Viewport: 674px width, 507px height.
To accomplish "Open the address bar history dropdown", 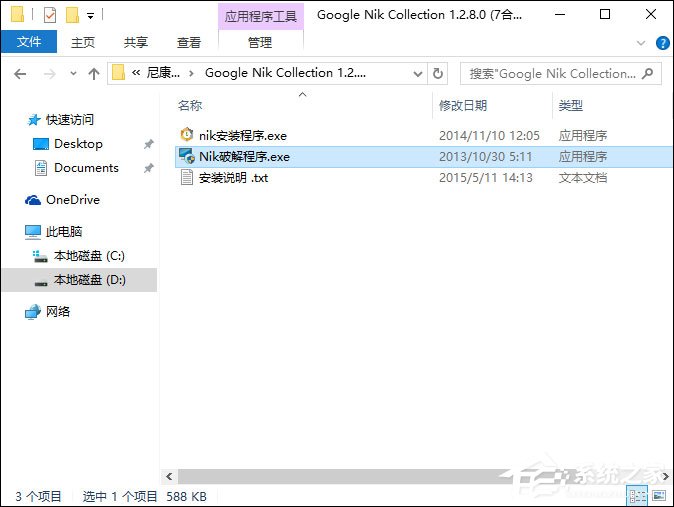I will [x=417, y=74].
